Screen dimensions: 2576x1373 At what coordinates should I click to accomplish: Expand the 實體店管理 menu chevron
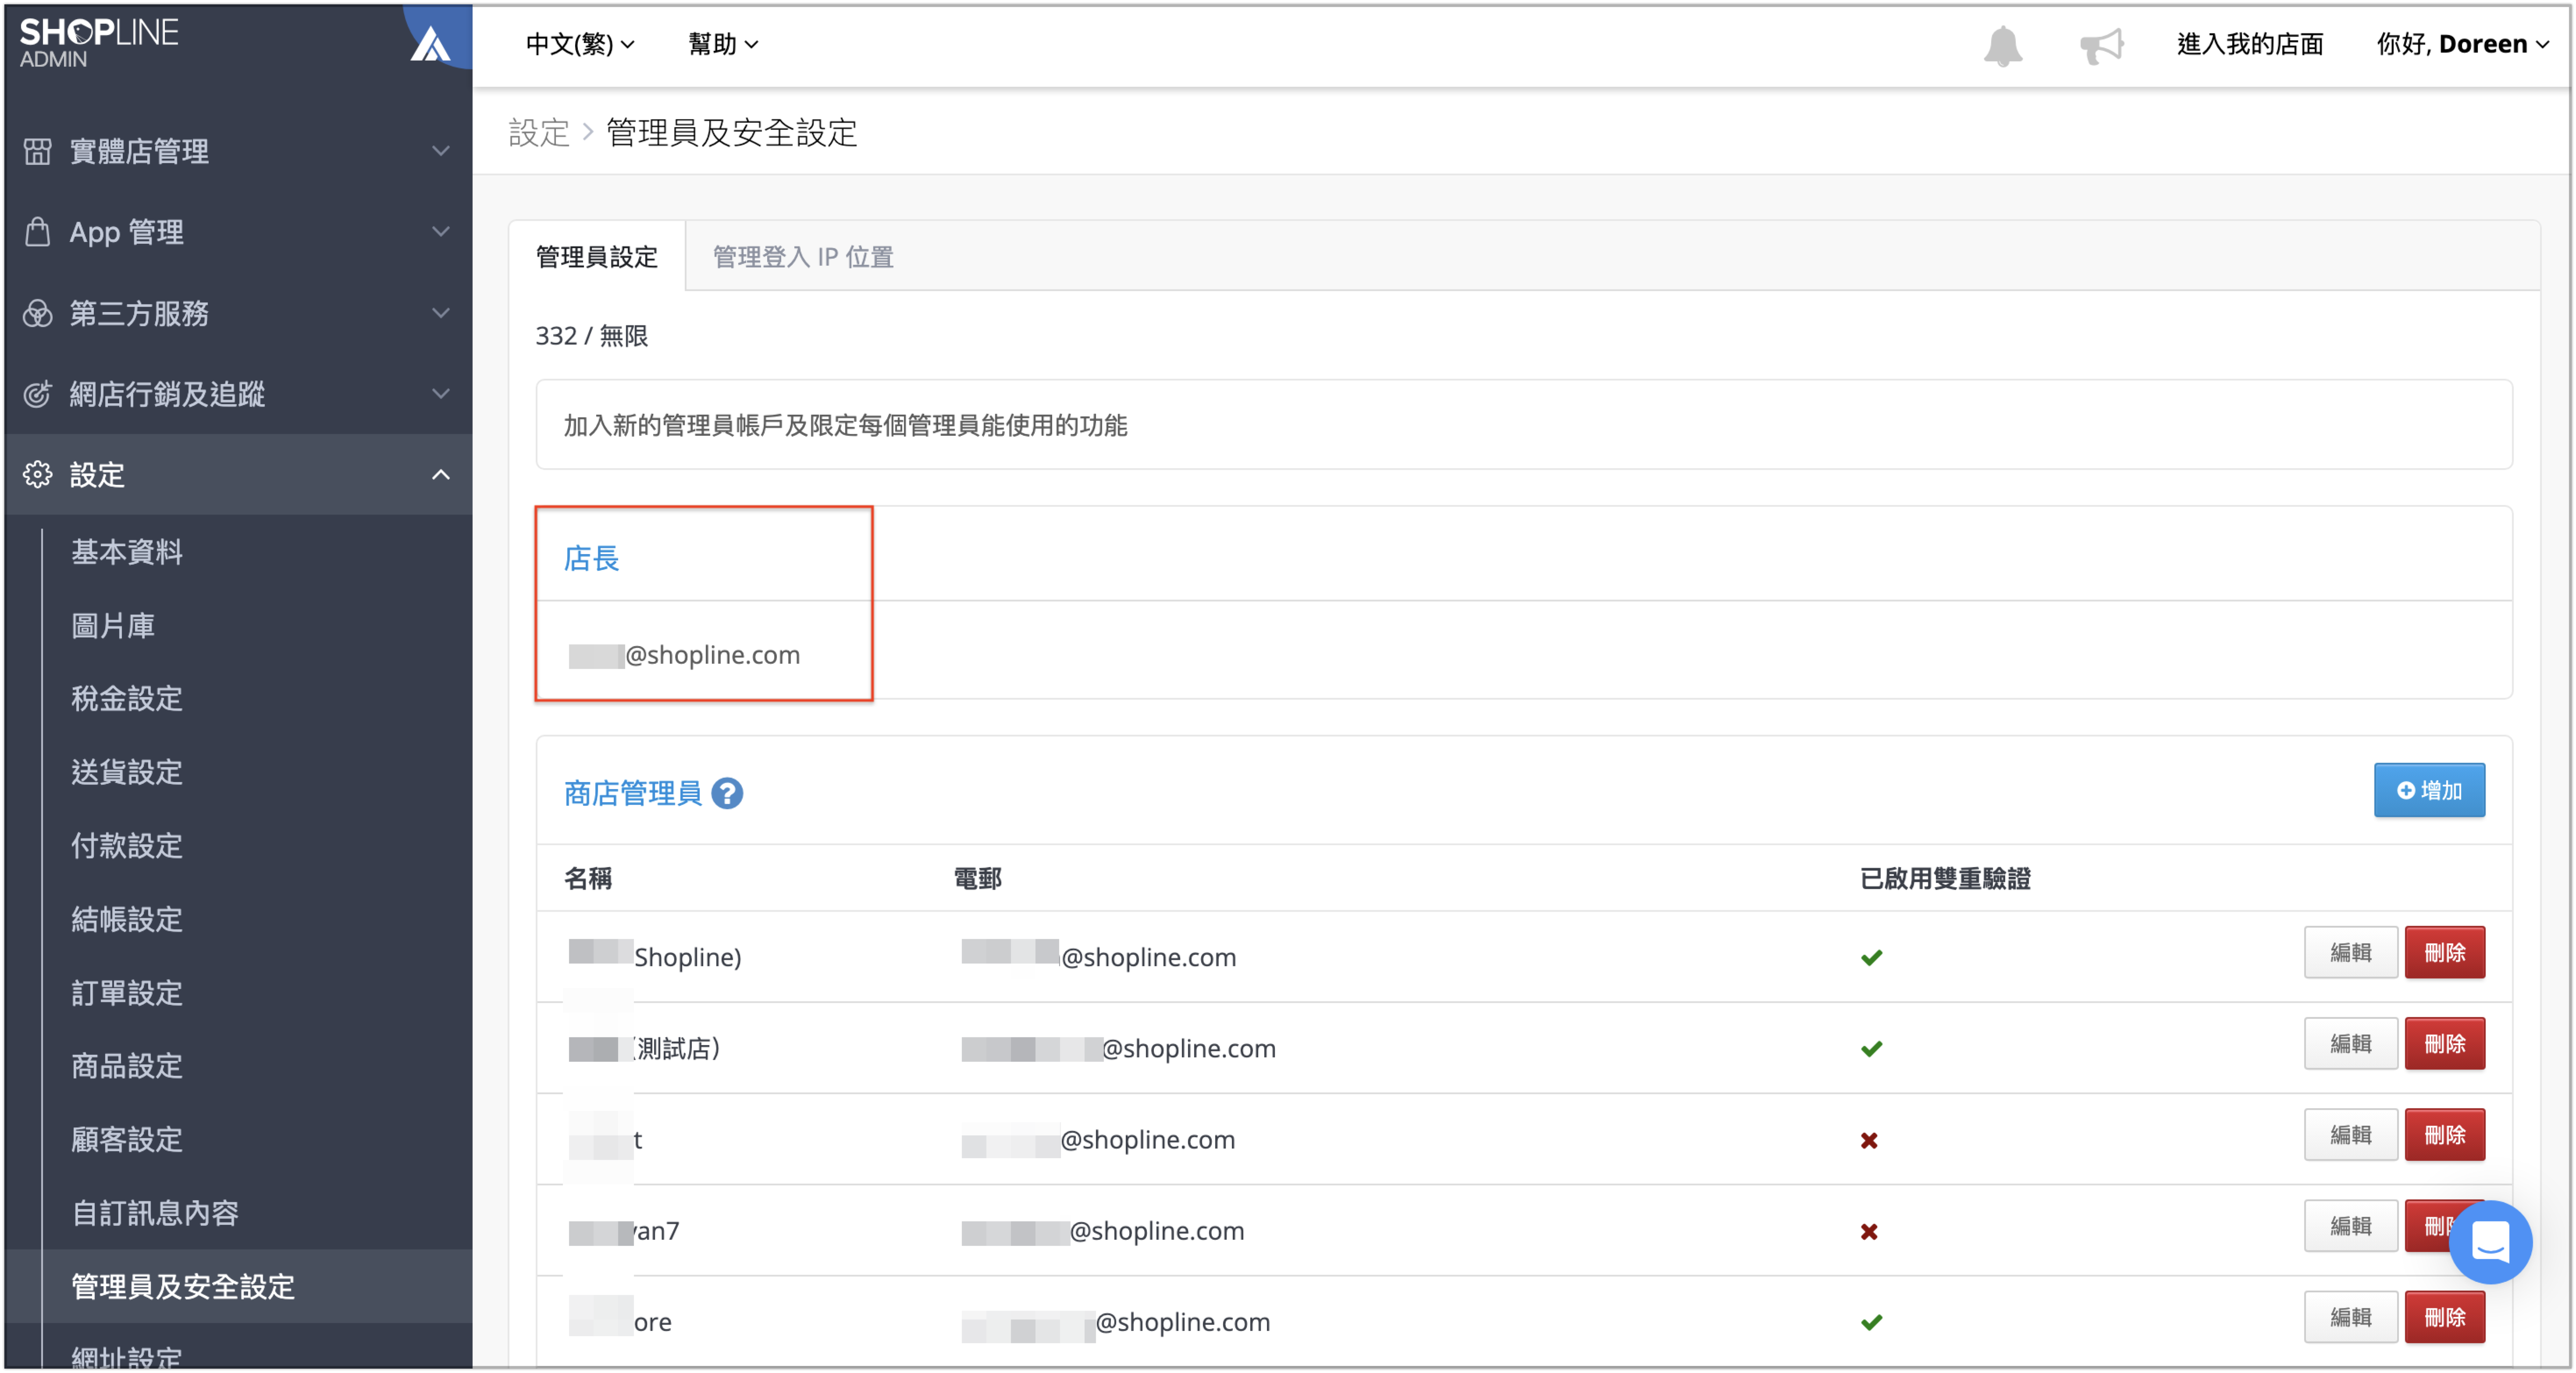pos(440,150)
